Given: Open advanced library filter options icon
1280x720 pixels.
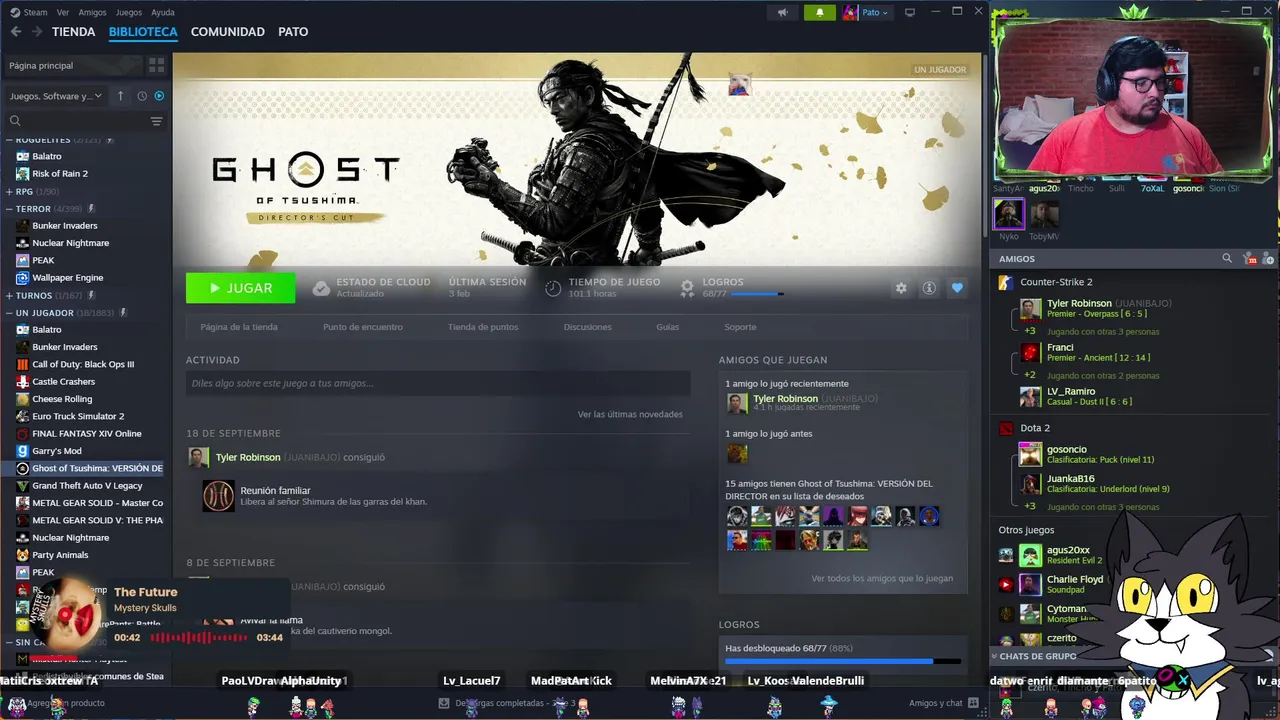Looking at the screenshot, I should [156, 121].
